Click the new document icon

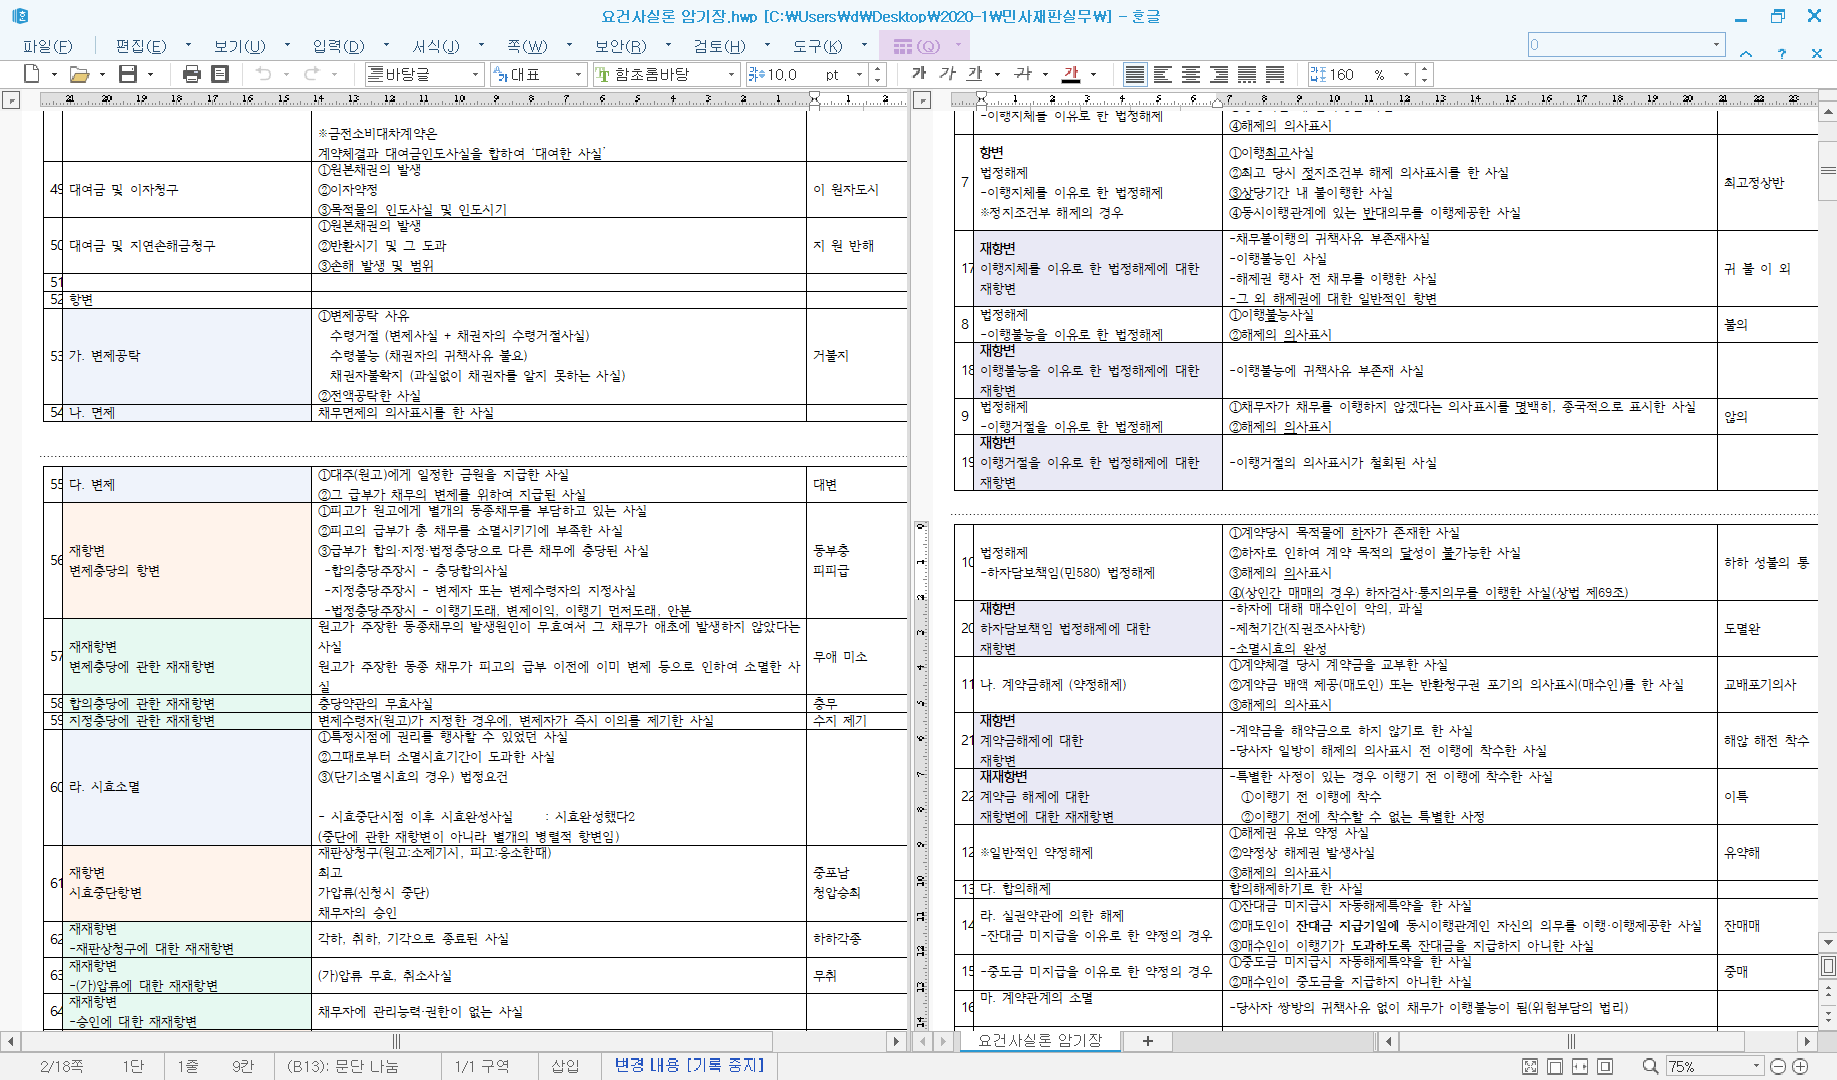31,74
